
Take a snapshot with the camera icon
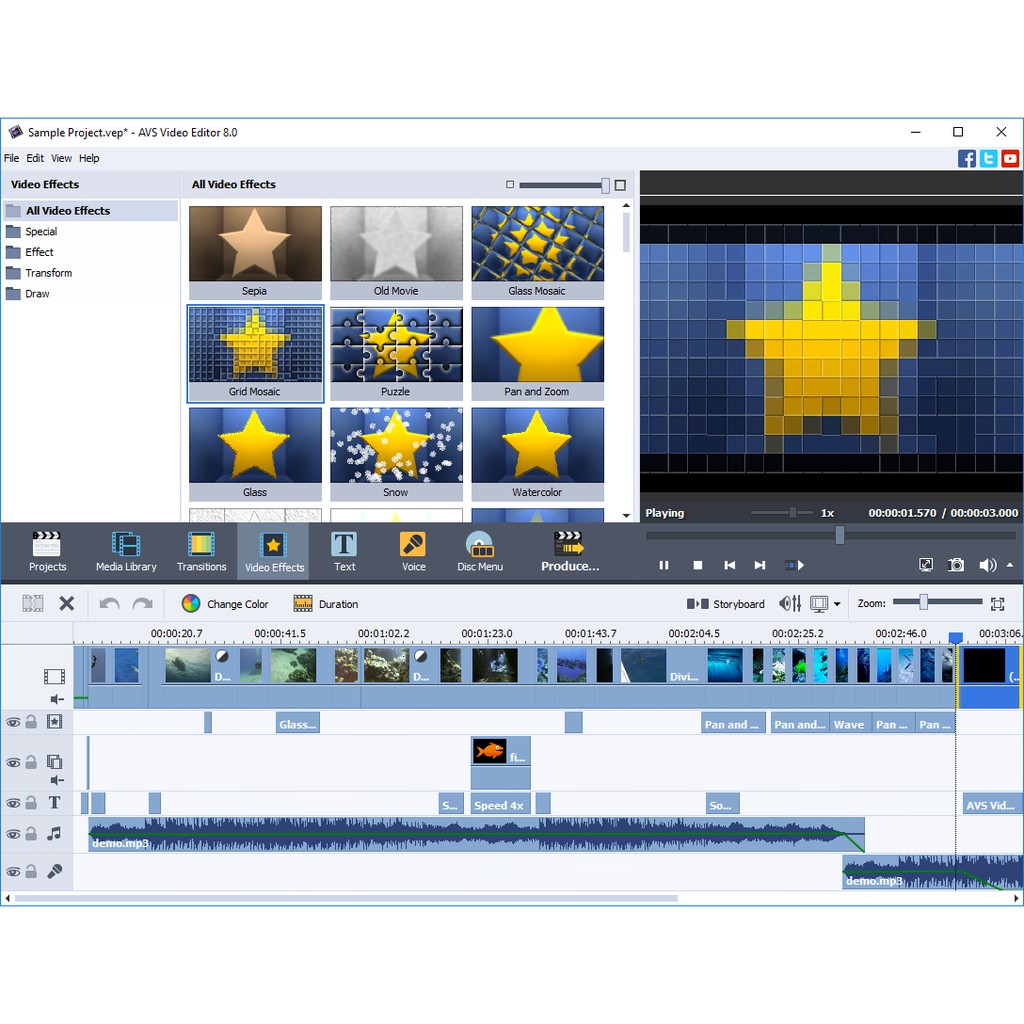(x=956, y=565)
